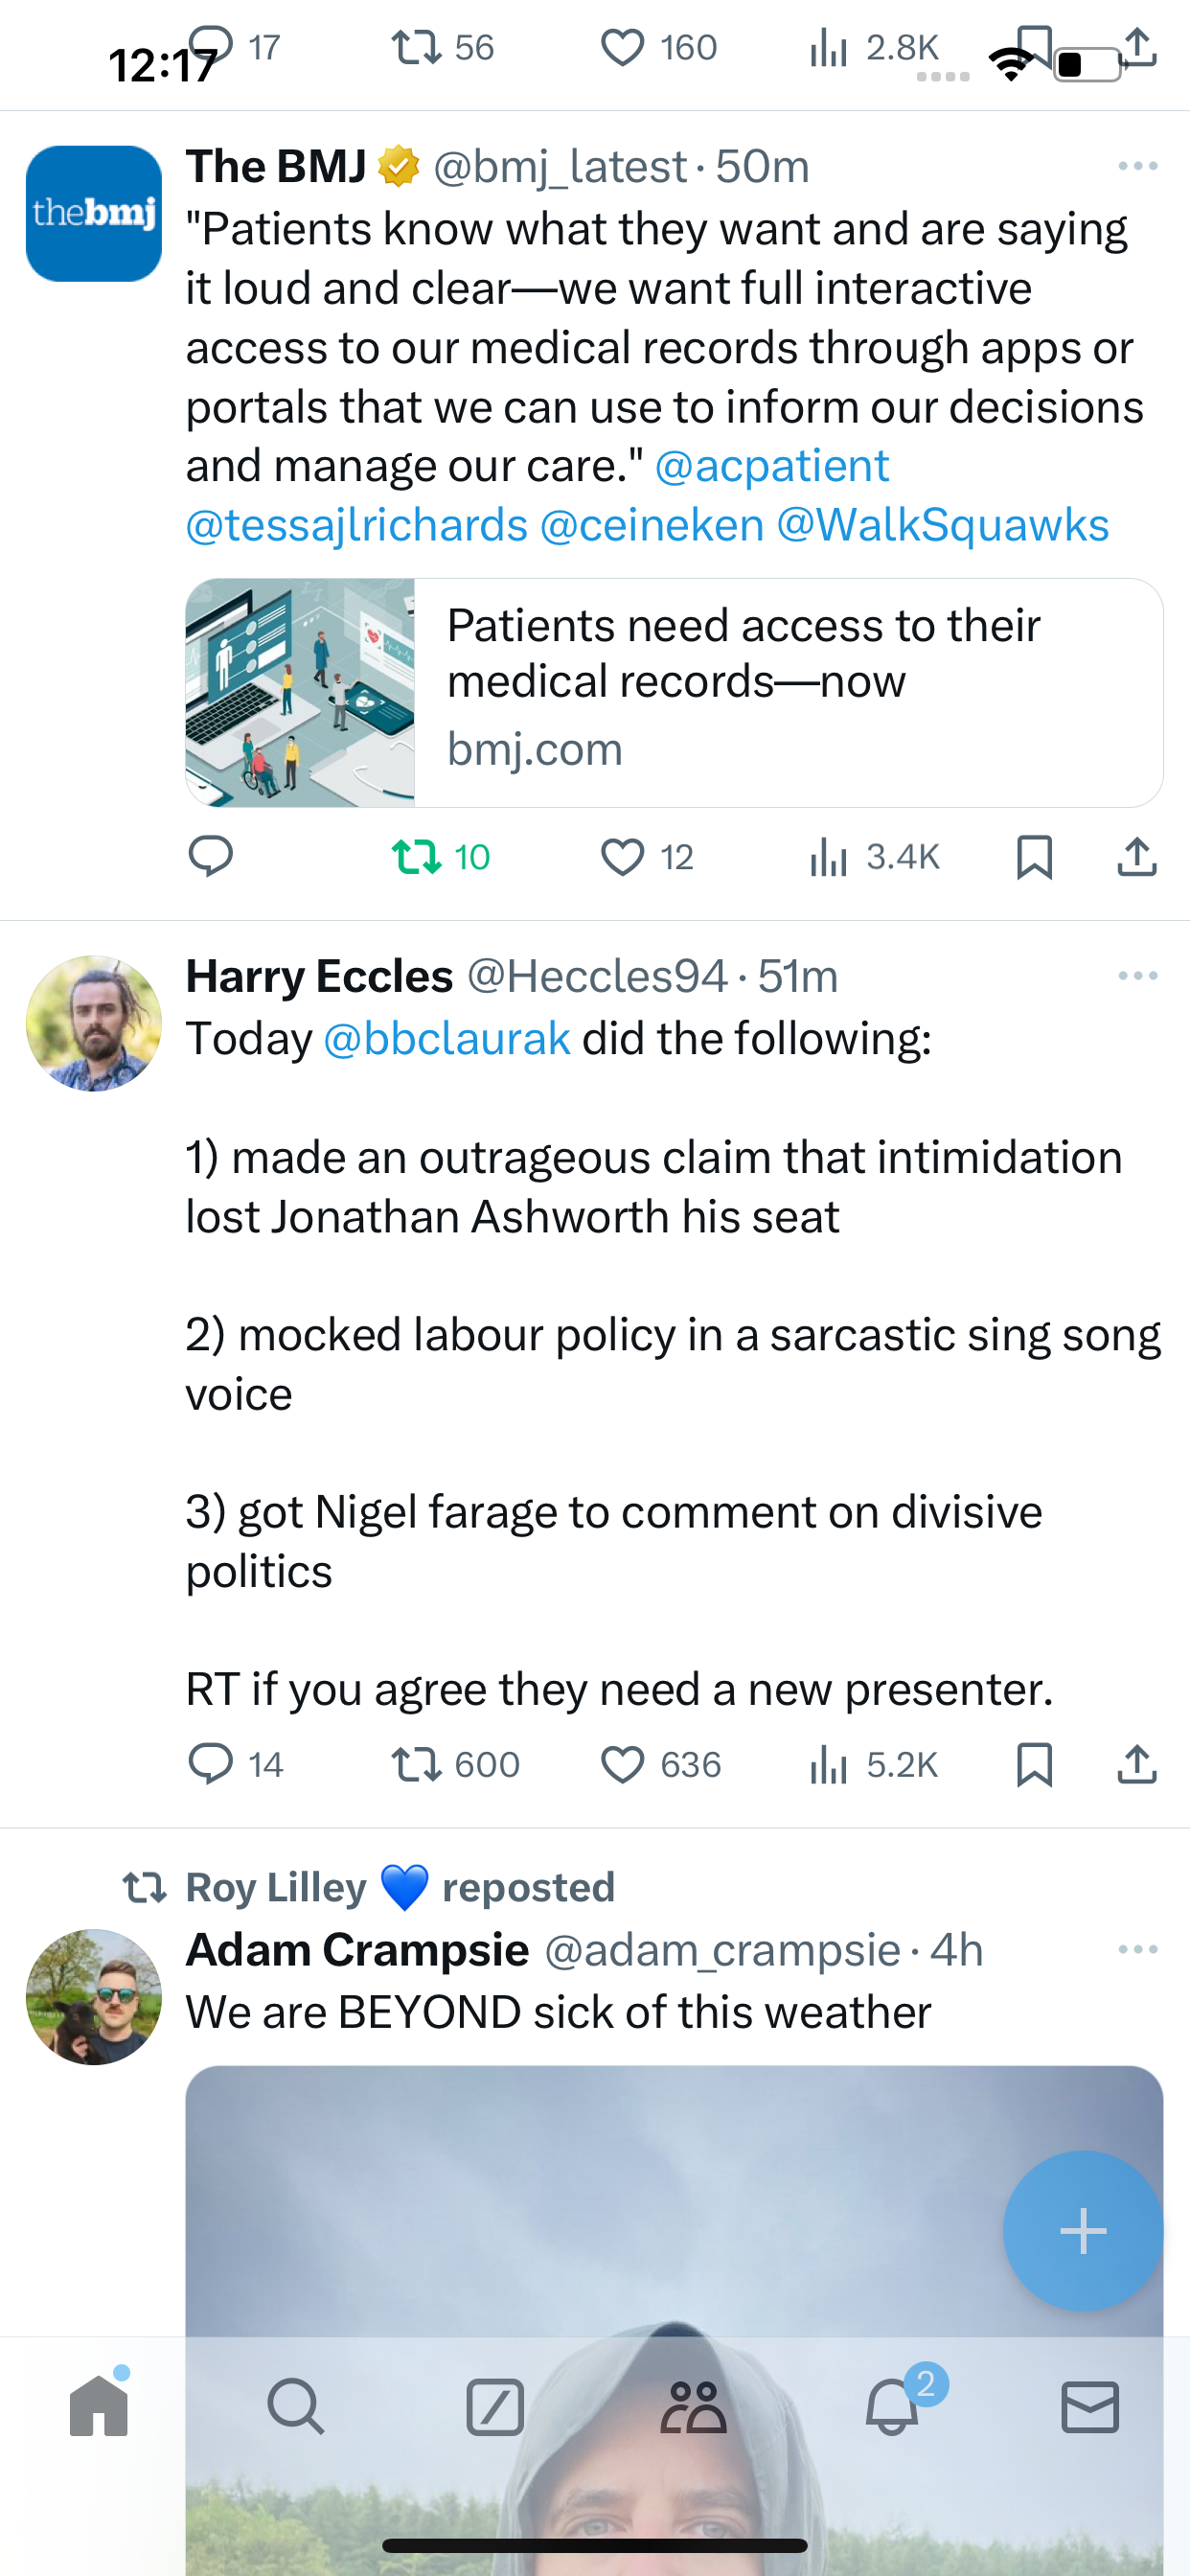Like The BMJ tweet
The width and height of the screenshot is (1190, 2576).
(622, 857)
